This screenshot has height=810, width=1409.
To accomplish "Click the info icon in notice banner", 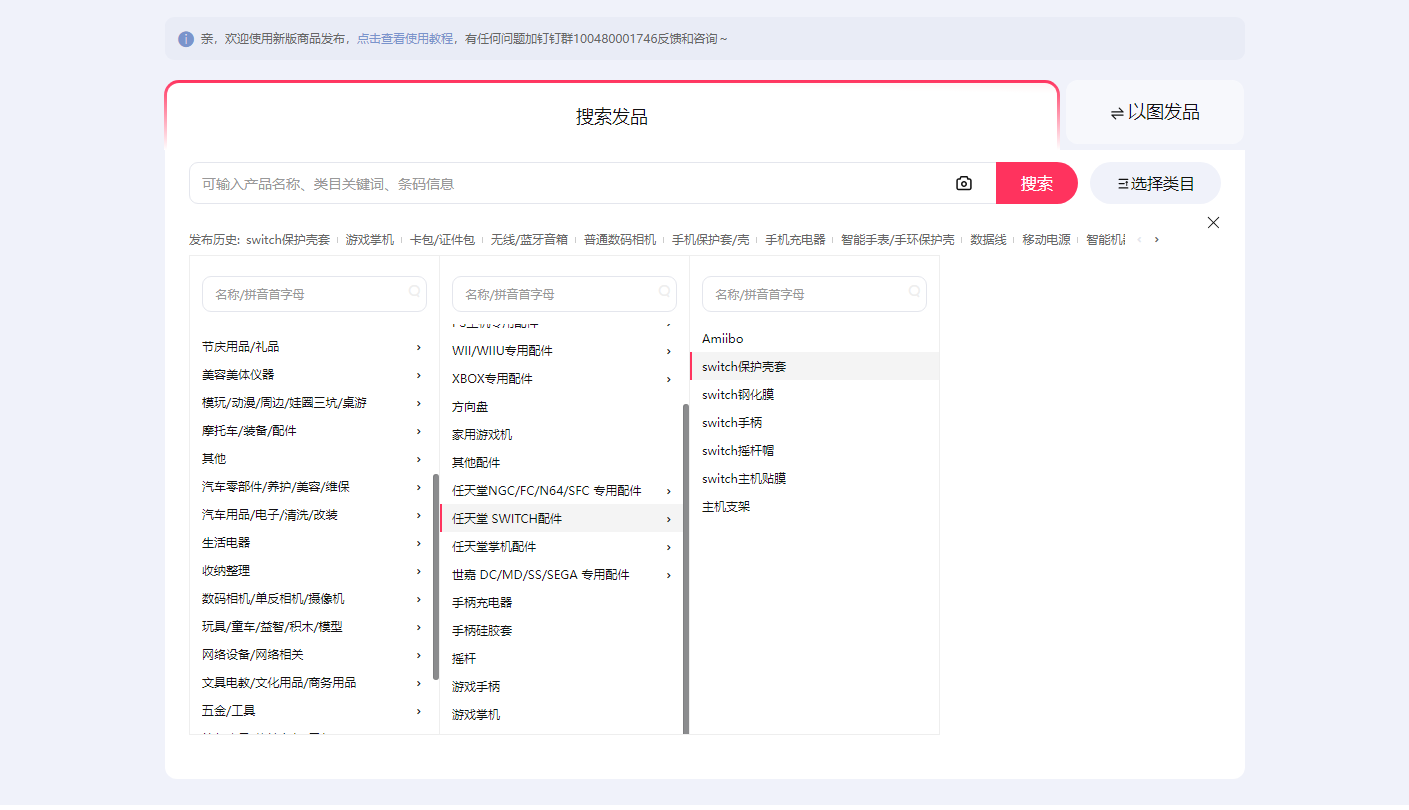I will [x=186, y=39].
